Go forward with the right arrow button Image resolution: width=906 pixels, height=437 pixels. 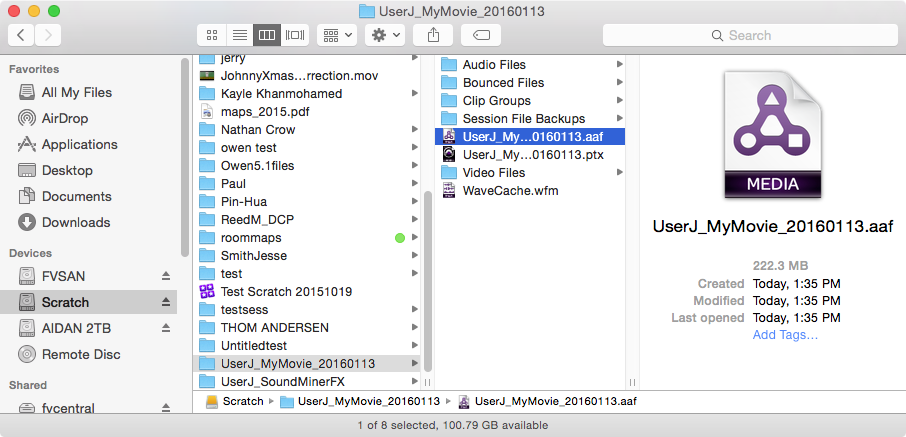[x=48, y=35]
